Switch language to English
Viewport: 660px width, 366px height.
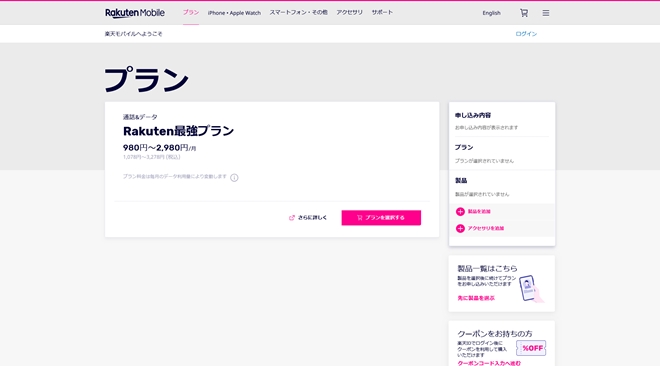tap(491, 13)
